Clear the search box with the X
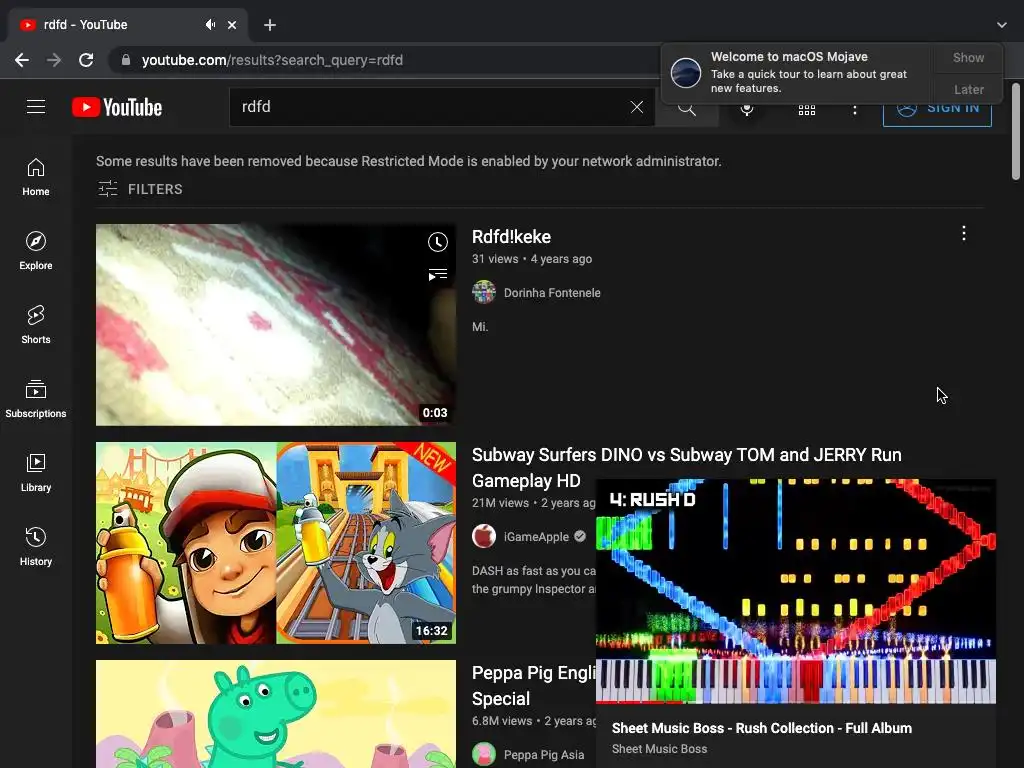 (637, 107)
